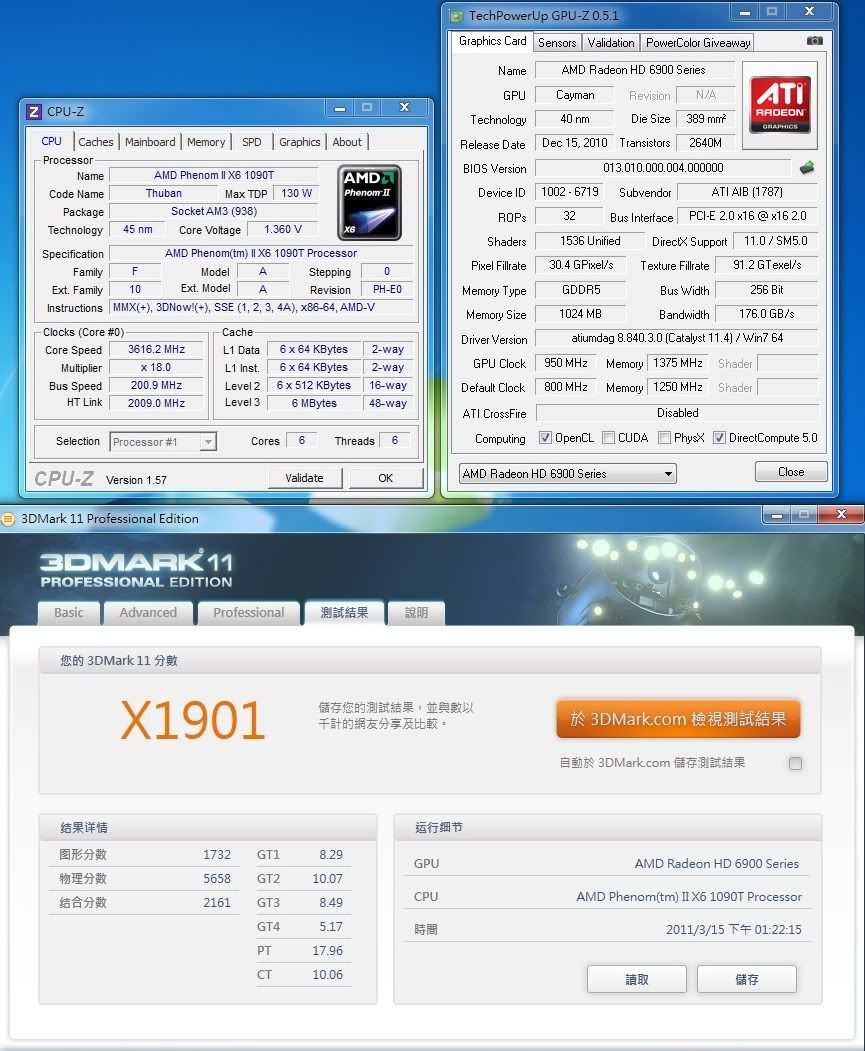This screenshot has height=1051, width=865.
Task: Maximize the GPU-Z window
Action: (772, 11)
